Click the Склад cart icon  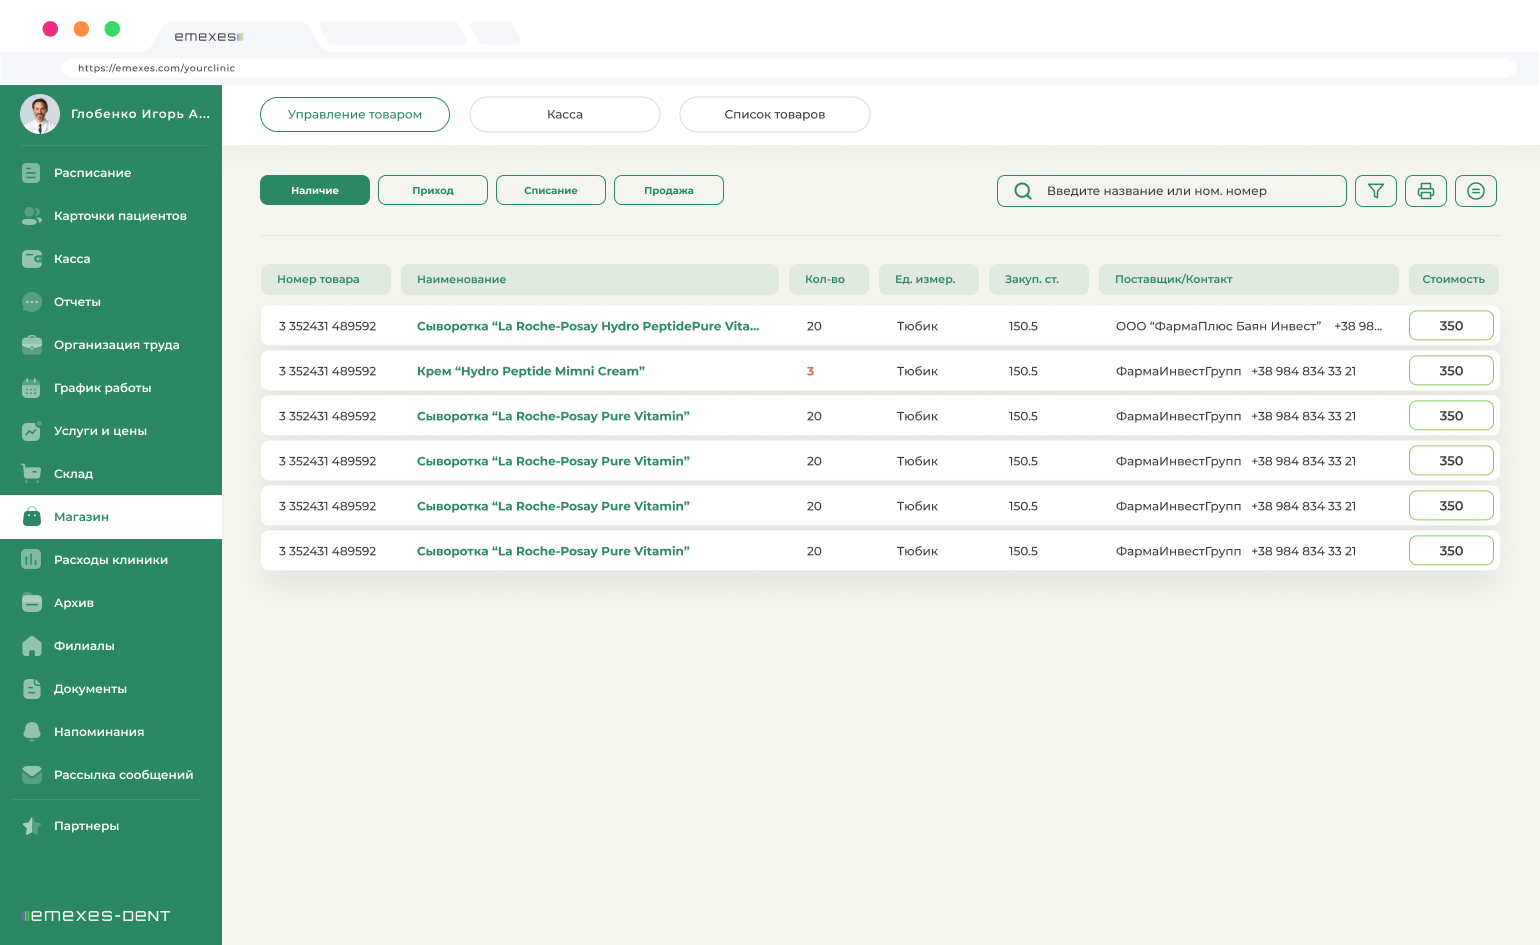click(x=31, y=474)
